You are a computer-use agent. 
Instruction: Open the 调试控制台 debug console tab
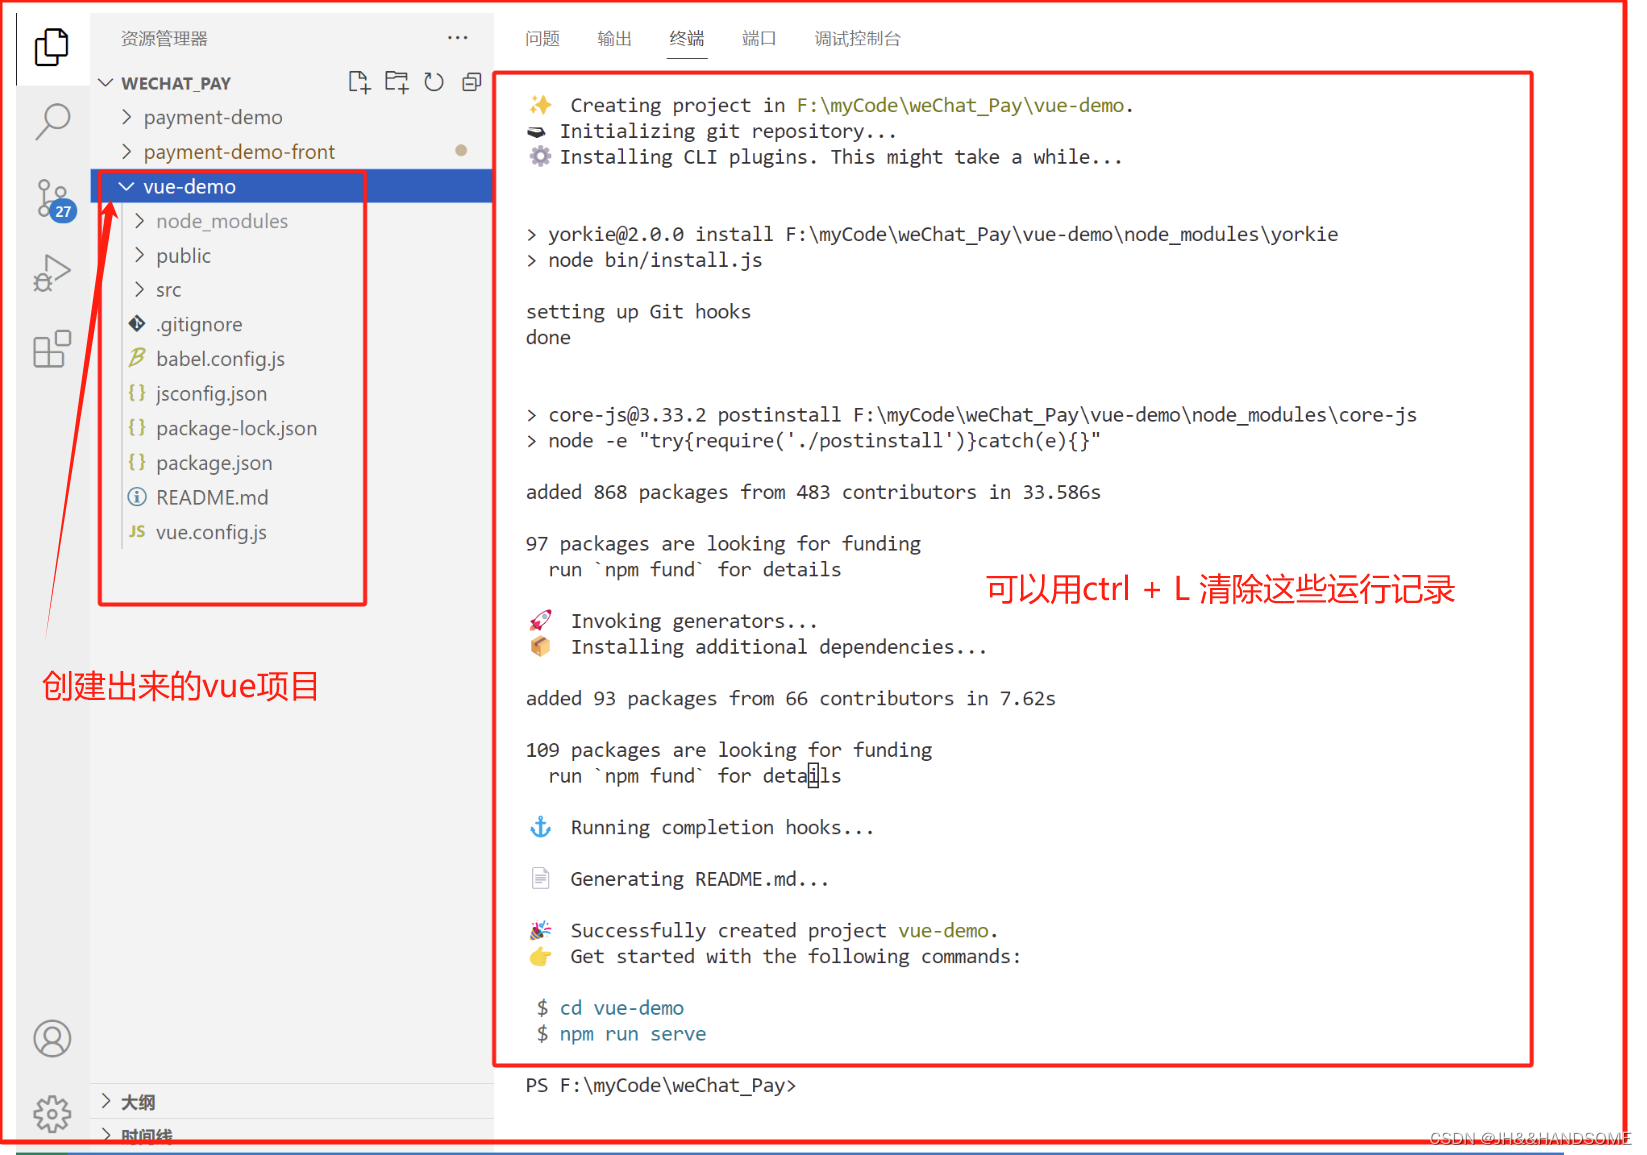point(857,38)
